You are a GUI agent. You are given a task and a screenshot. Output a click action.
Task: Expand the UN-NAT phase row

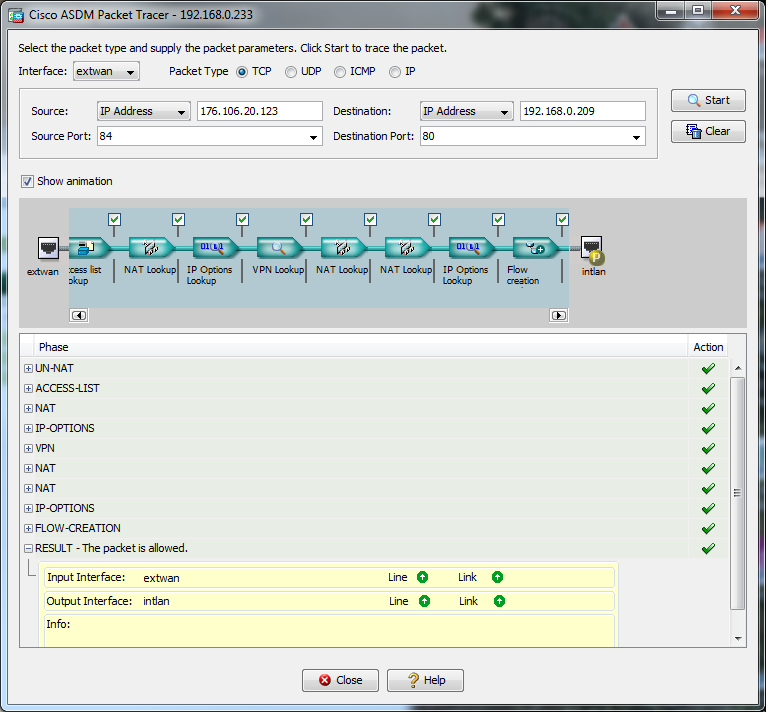coord(28,368)
